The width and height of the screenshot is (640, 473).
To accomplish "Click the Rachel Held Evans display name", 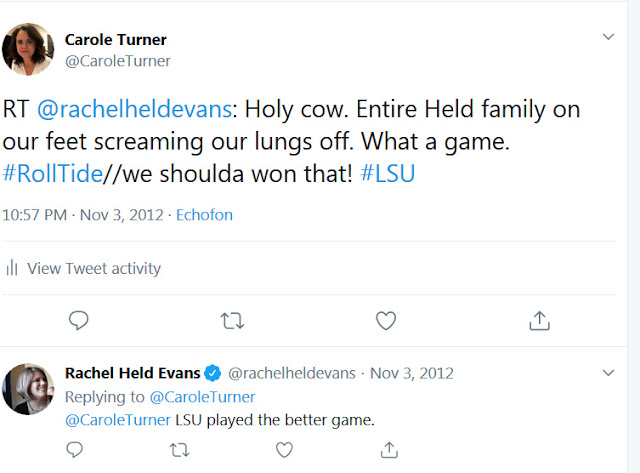I will [131, 373].
